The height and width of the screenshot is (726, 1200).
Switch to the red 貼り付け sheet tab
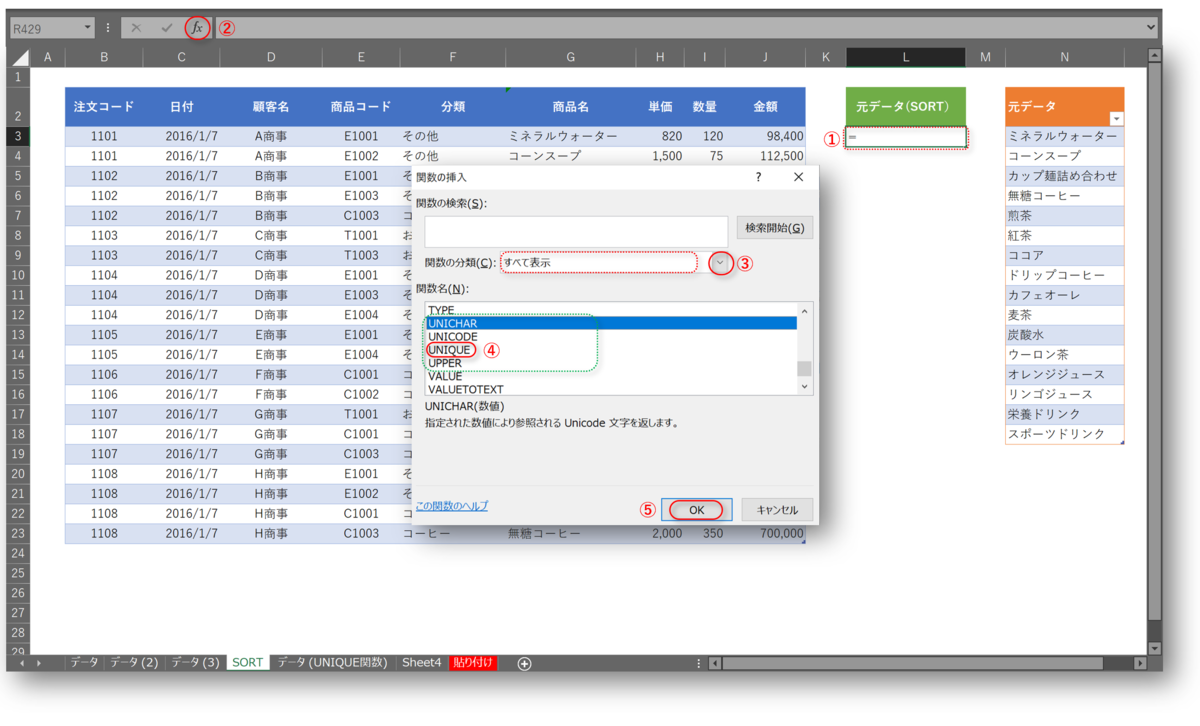[474, 663]
